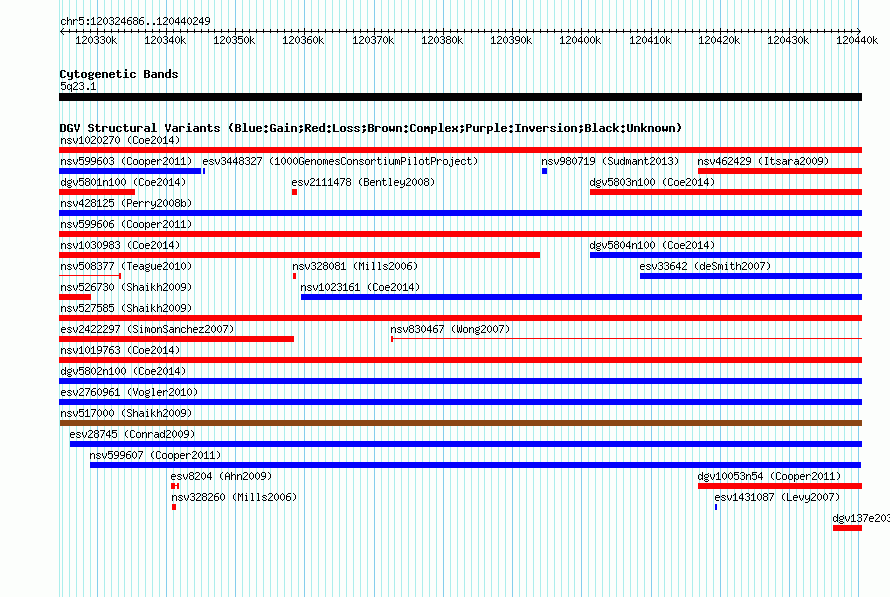Screen dimensions: 890x597
Task: Open the DGV Structural Variants track title
Action: point(371,128)
